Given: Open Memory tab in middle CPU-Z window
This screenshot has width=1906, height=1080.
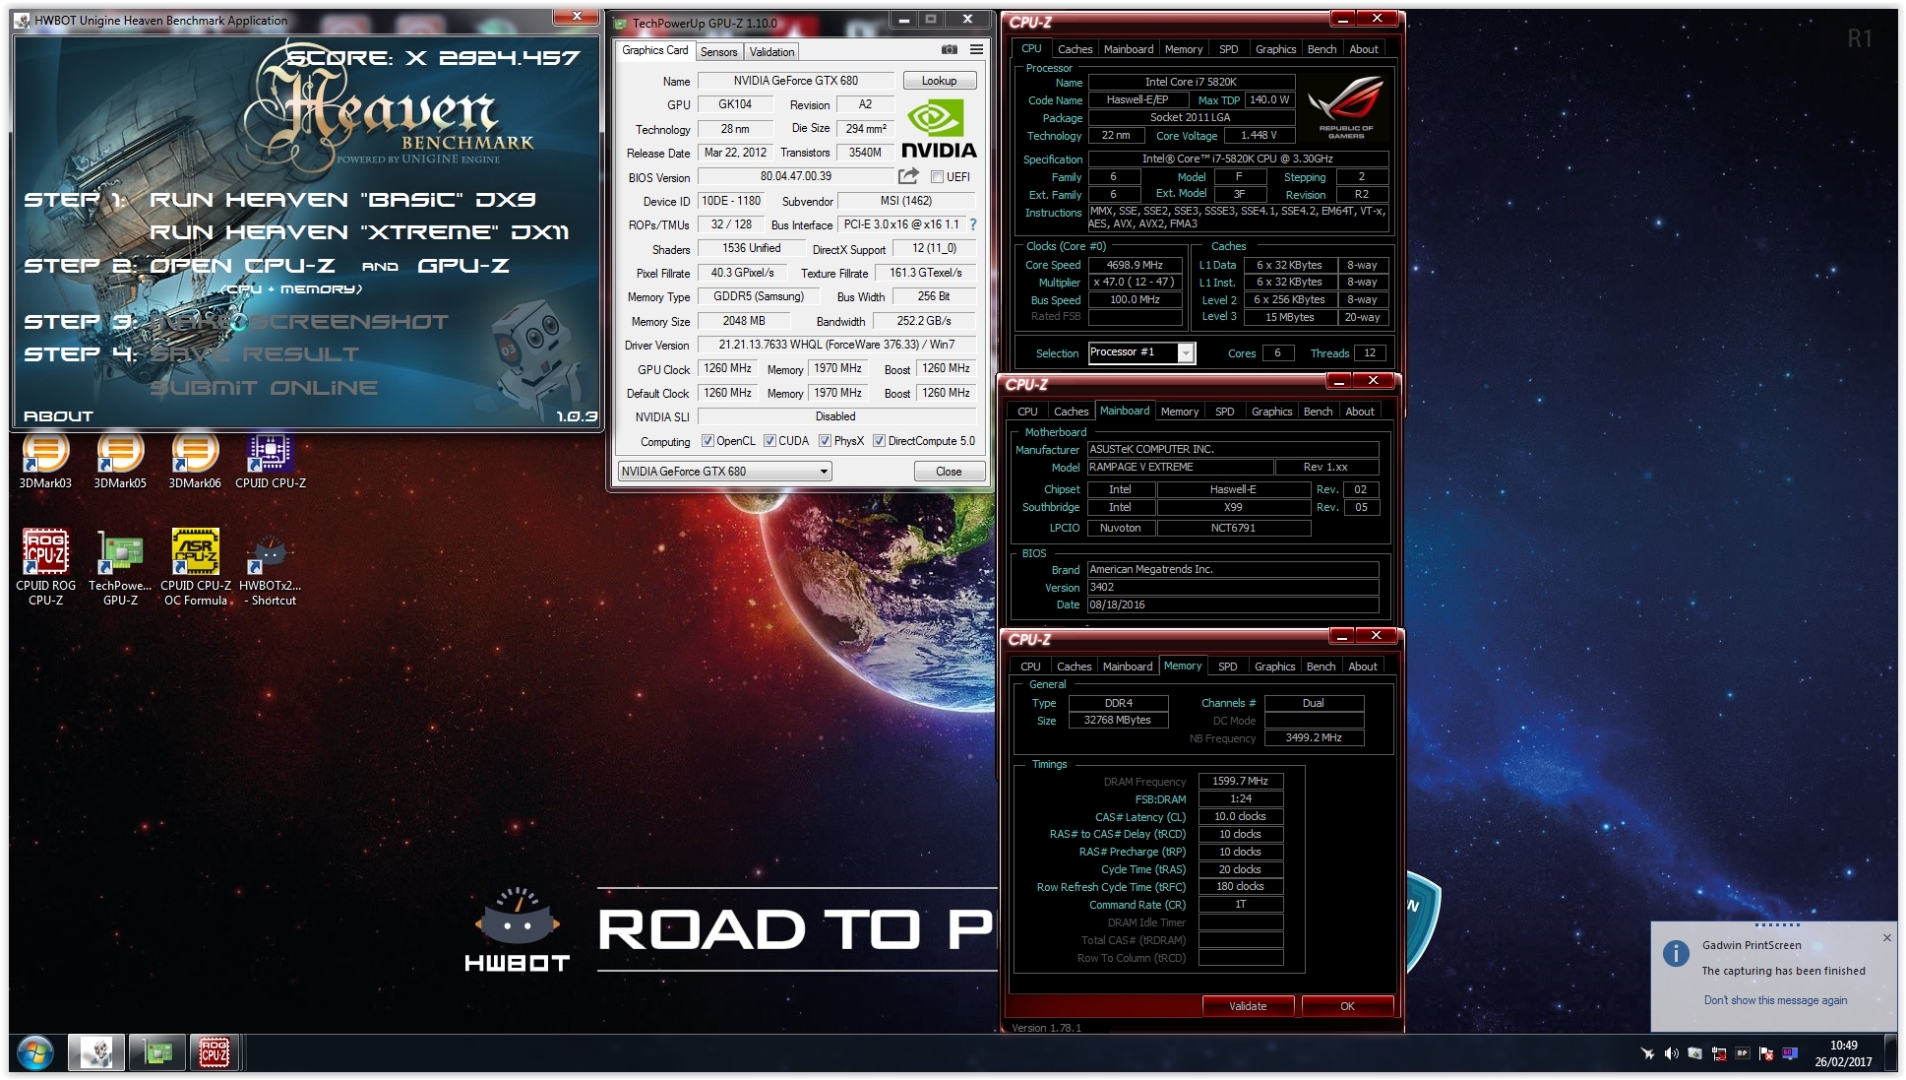Looking at the screenshot, I should (1179, 411).
